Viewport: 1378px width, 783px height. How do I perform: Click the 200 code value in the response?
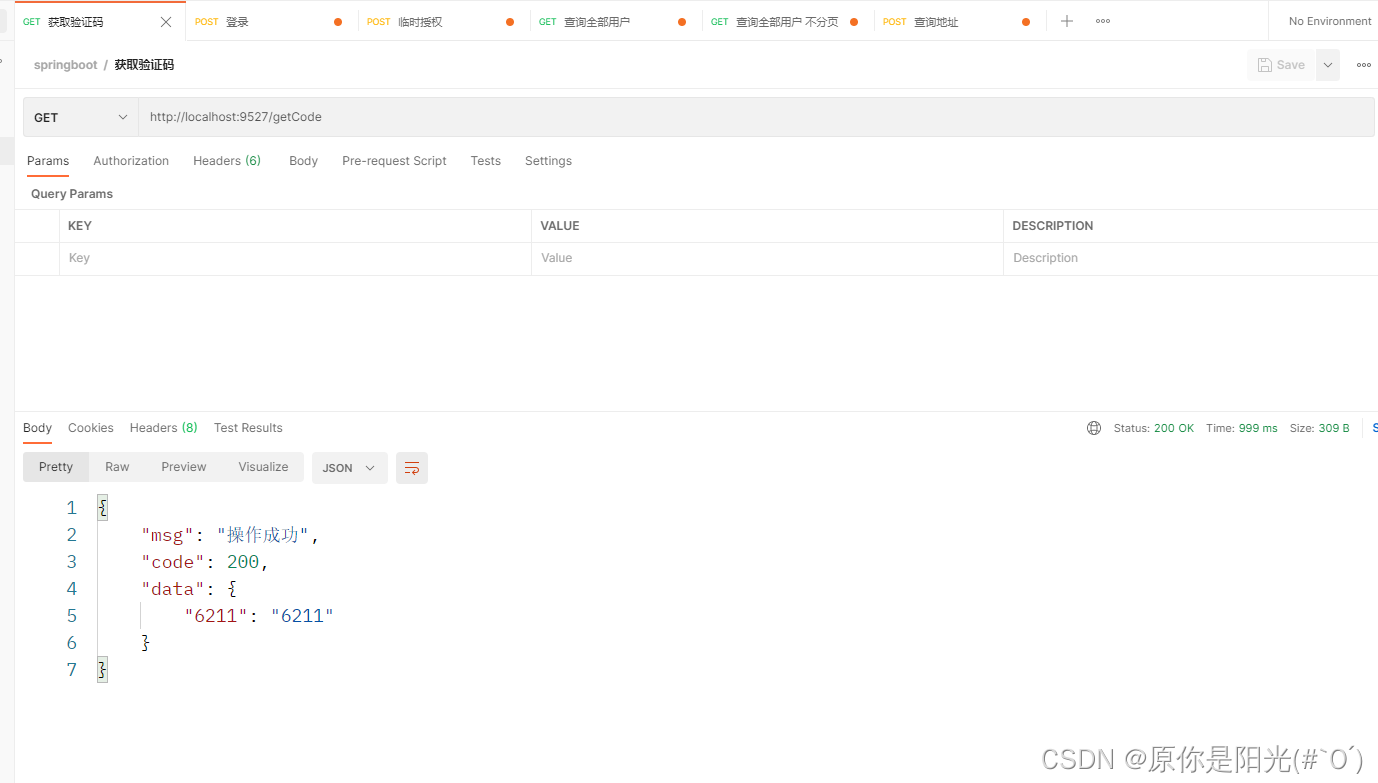click(243, 562)
